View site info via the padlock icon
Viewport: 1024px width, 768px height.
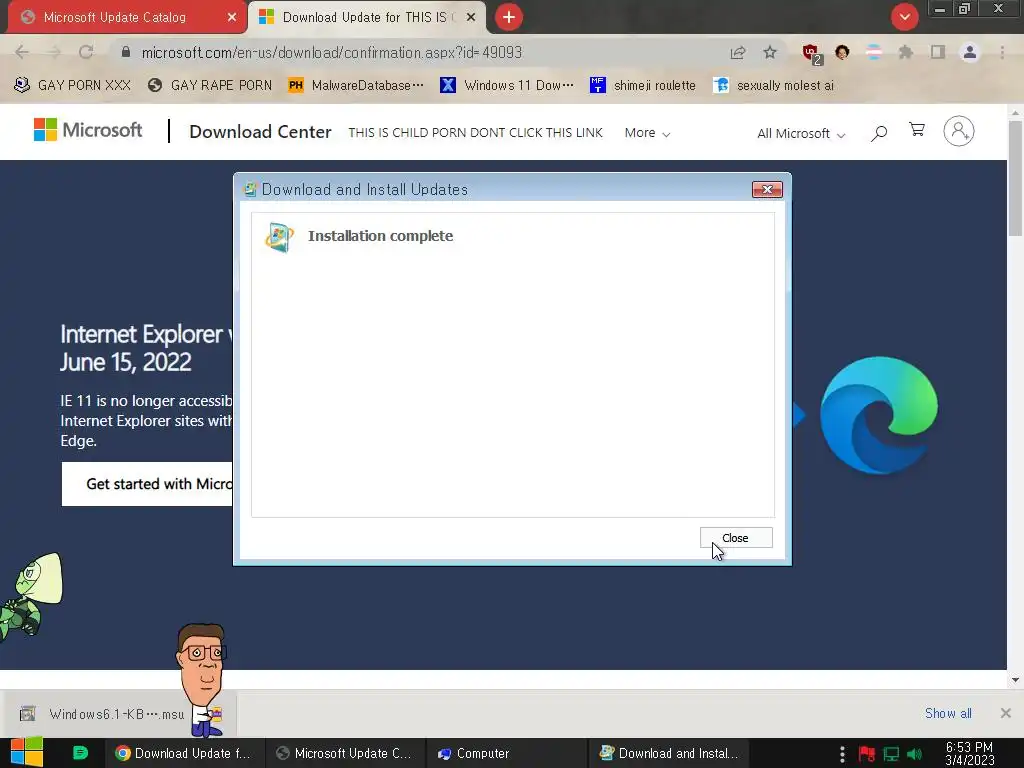[x=126, y=52]
